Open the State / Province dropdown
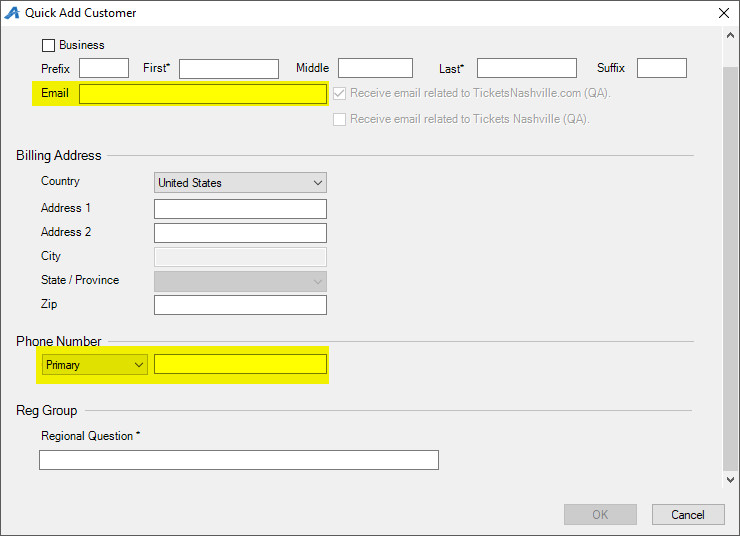Viewport: 740px width, 536px height. (240, 281)
